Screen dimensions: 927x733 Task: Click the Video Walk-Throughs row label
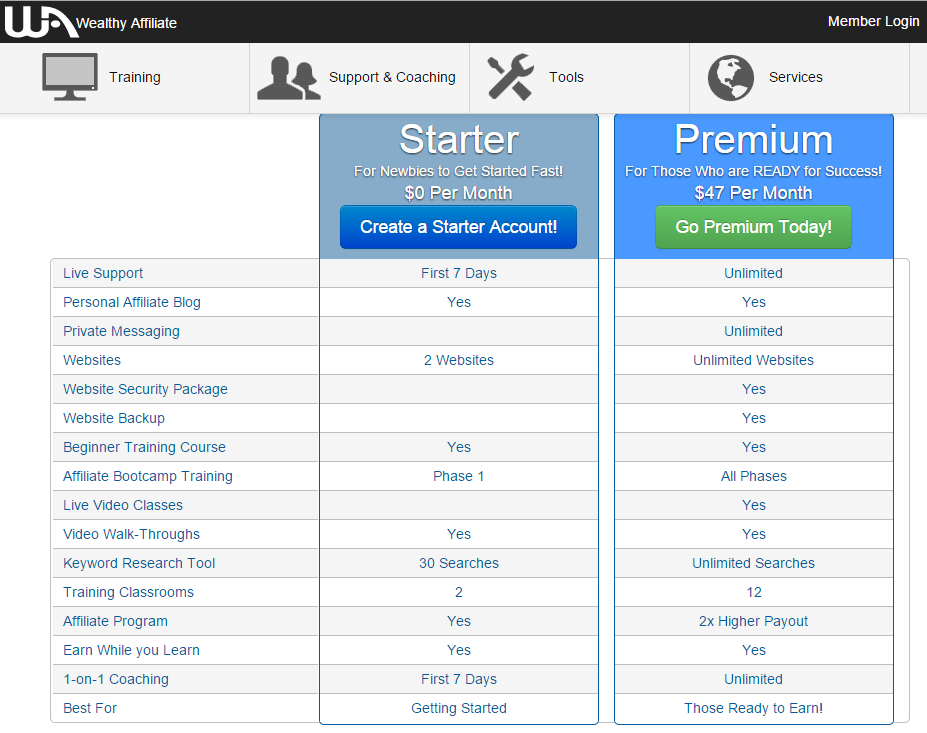pos(131,534)
